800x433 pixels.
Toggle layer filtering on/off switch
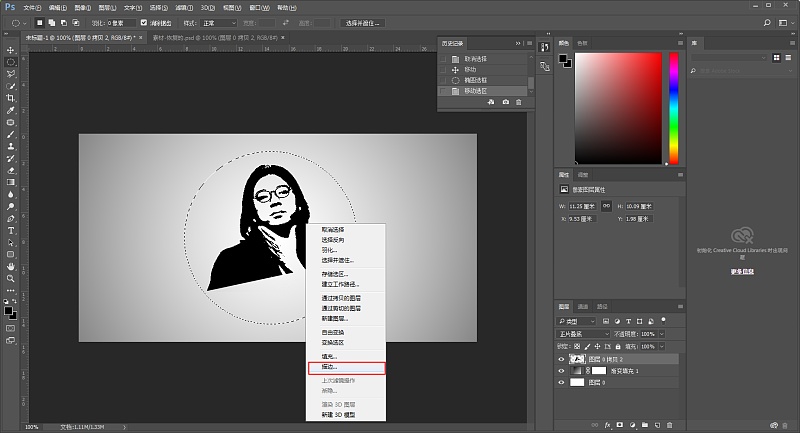pos(663,320)
